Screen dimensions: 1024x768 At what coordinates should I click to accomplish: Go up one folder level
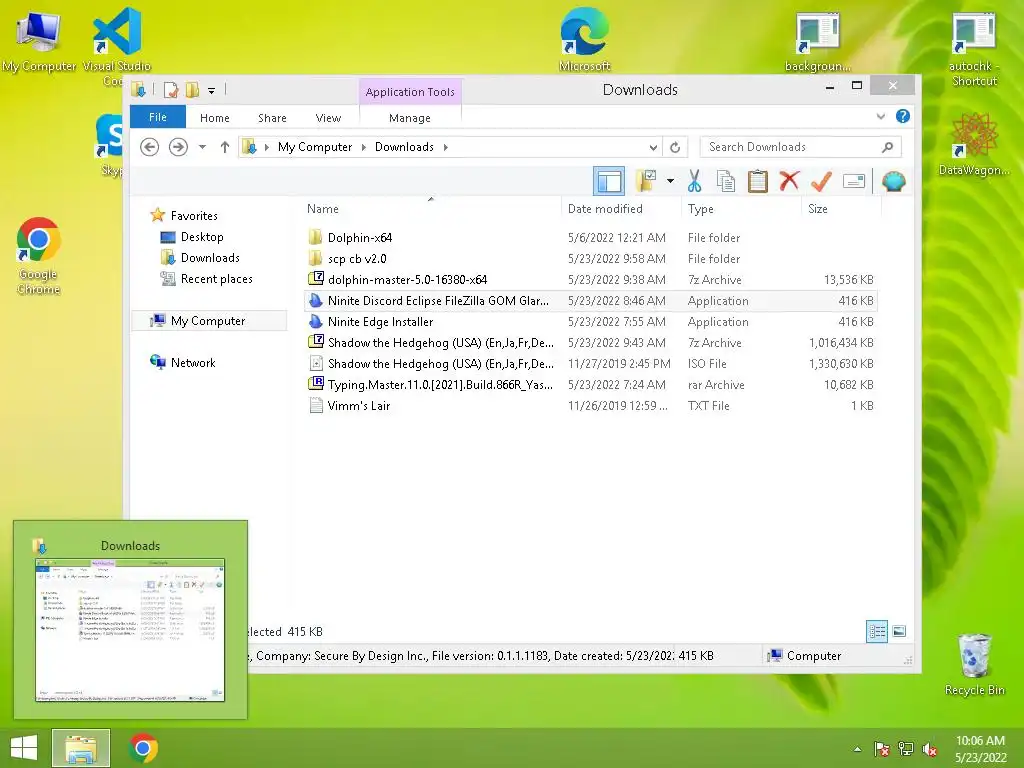pyautogui.click(x=225, y=147)
